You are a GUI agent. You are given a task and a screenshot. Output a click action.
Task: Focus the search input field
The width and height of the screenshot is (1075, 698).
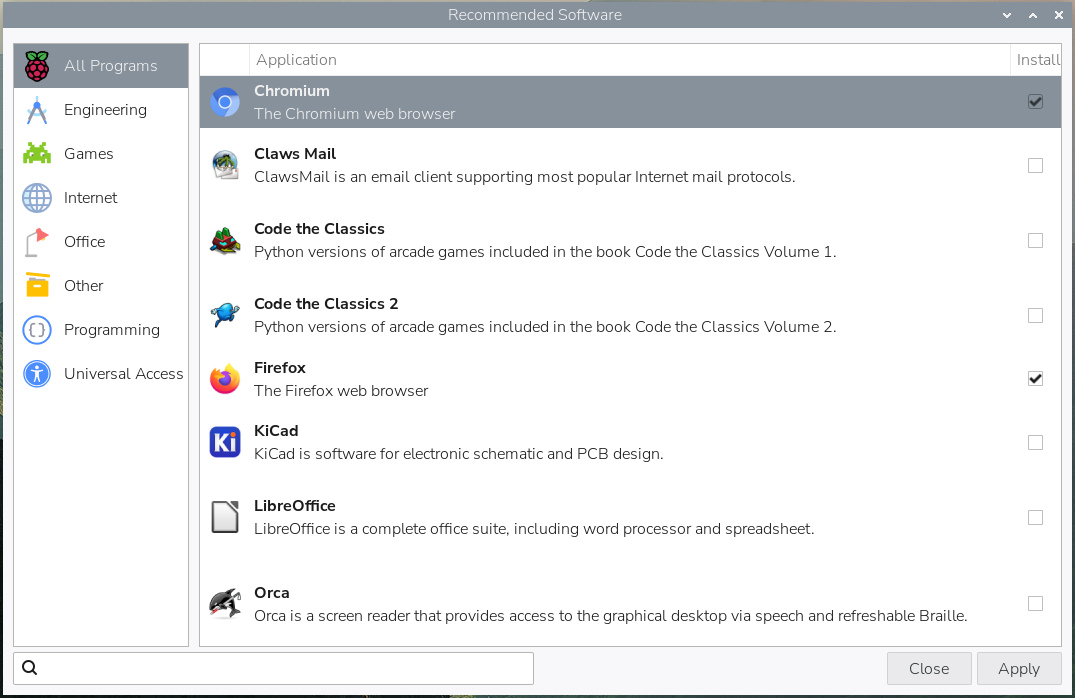click(274, 669)
